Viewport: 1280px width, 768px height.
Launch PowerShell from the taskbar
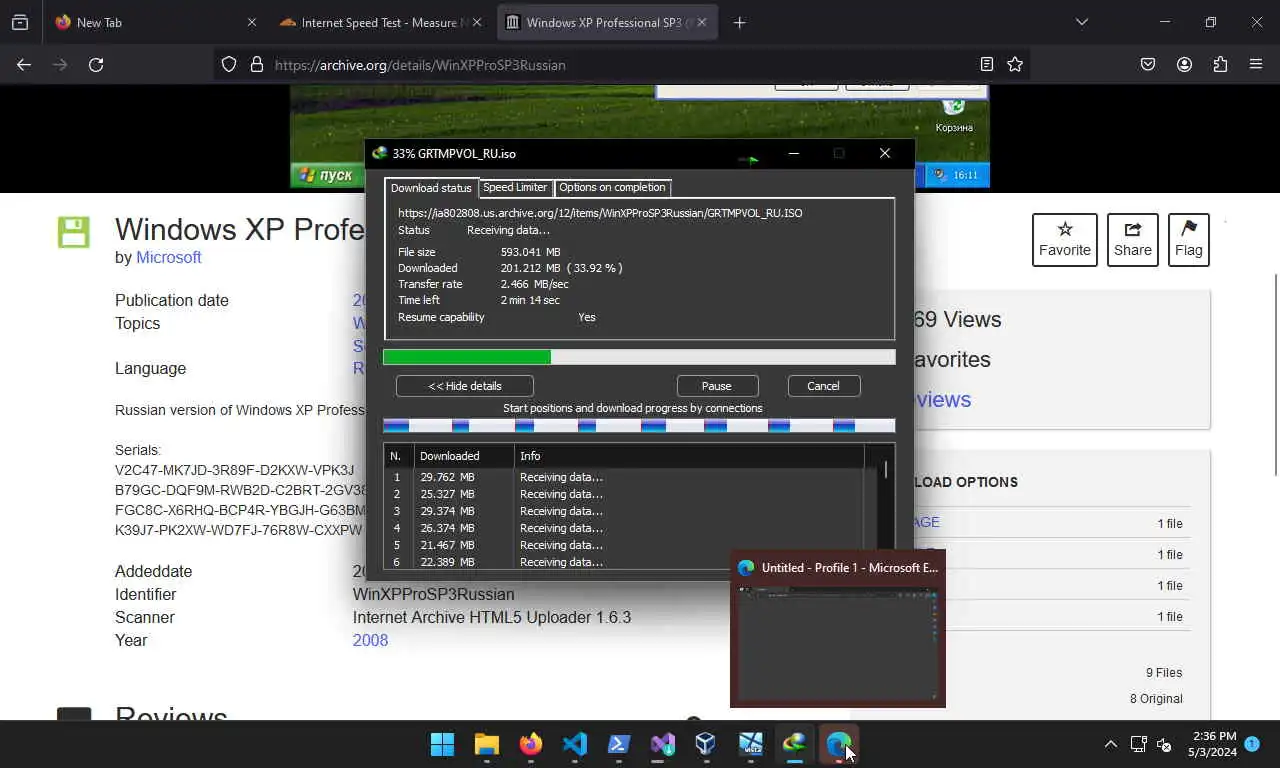point(619,744)
